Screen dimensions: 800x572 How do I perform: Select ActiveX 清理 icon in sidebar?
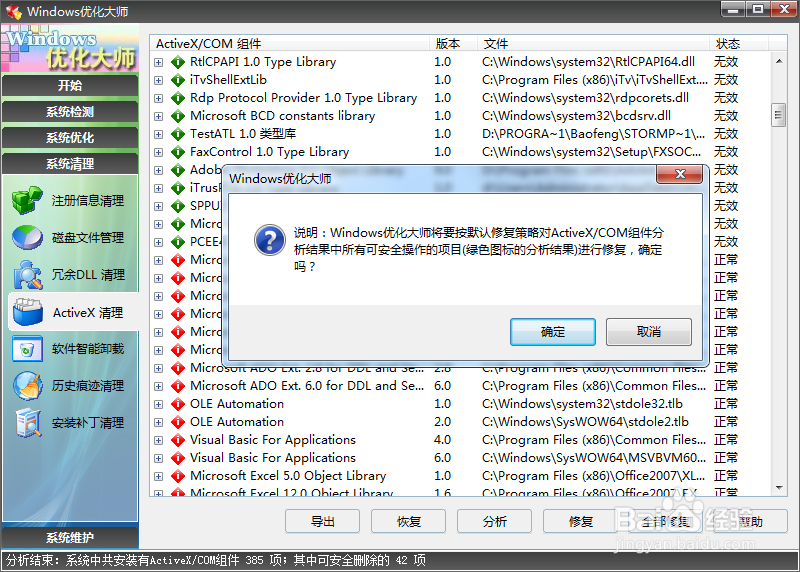click(x=28, y=312)
